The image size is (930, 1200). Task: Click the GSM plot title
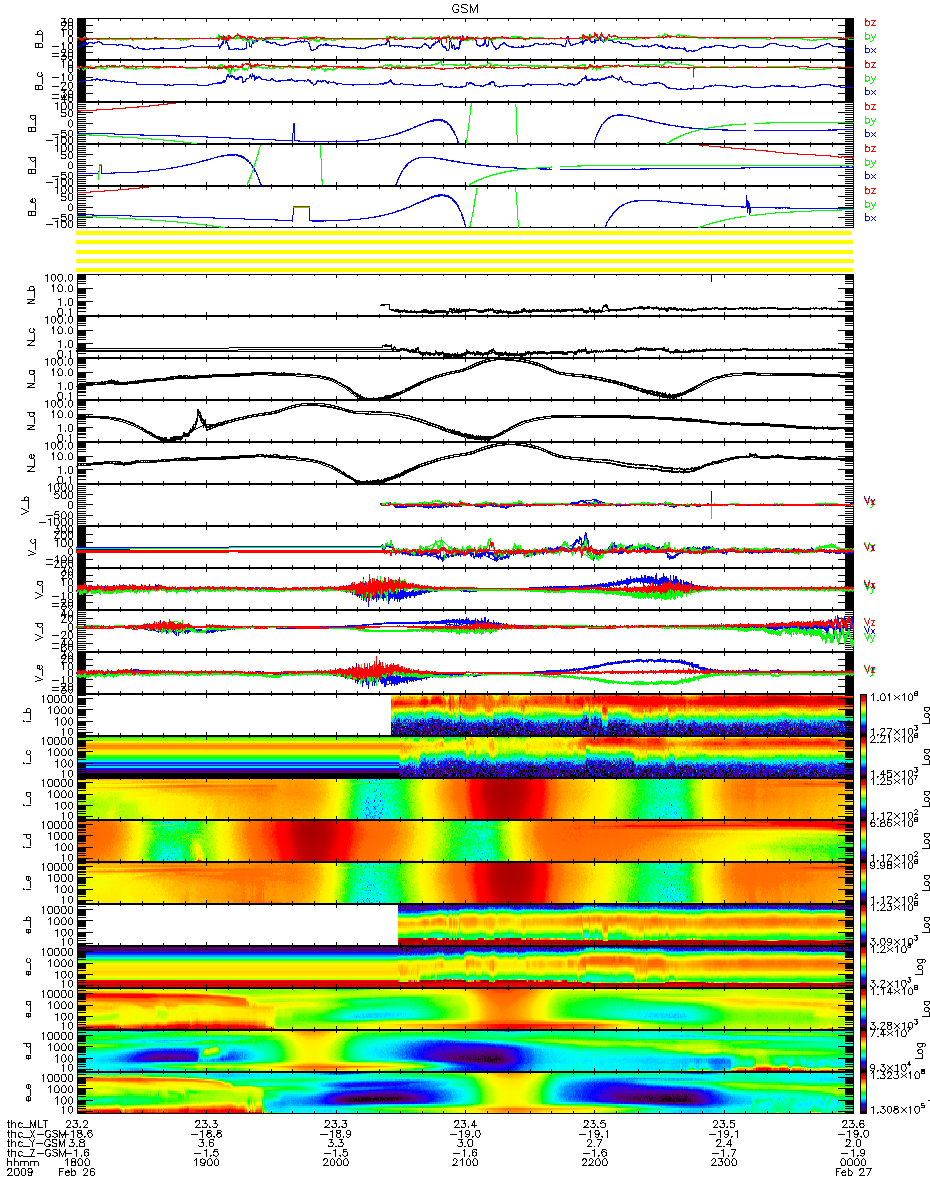click(464, 8)
